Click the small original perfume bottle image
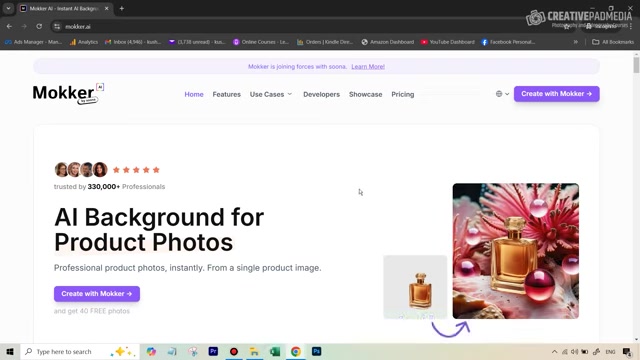Viewport: 640px width, 360px height. point(415,287)
